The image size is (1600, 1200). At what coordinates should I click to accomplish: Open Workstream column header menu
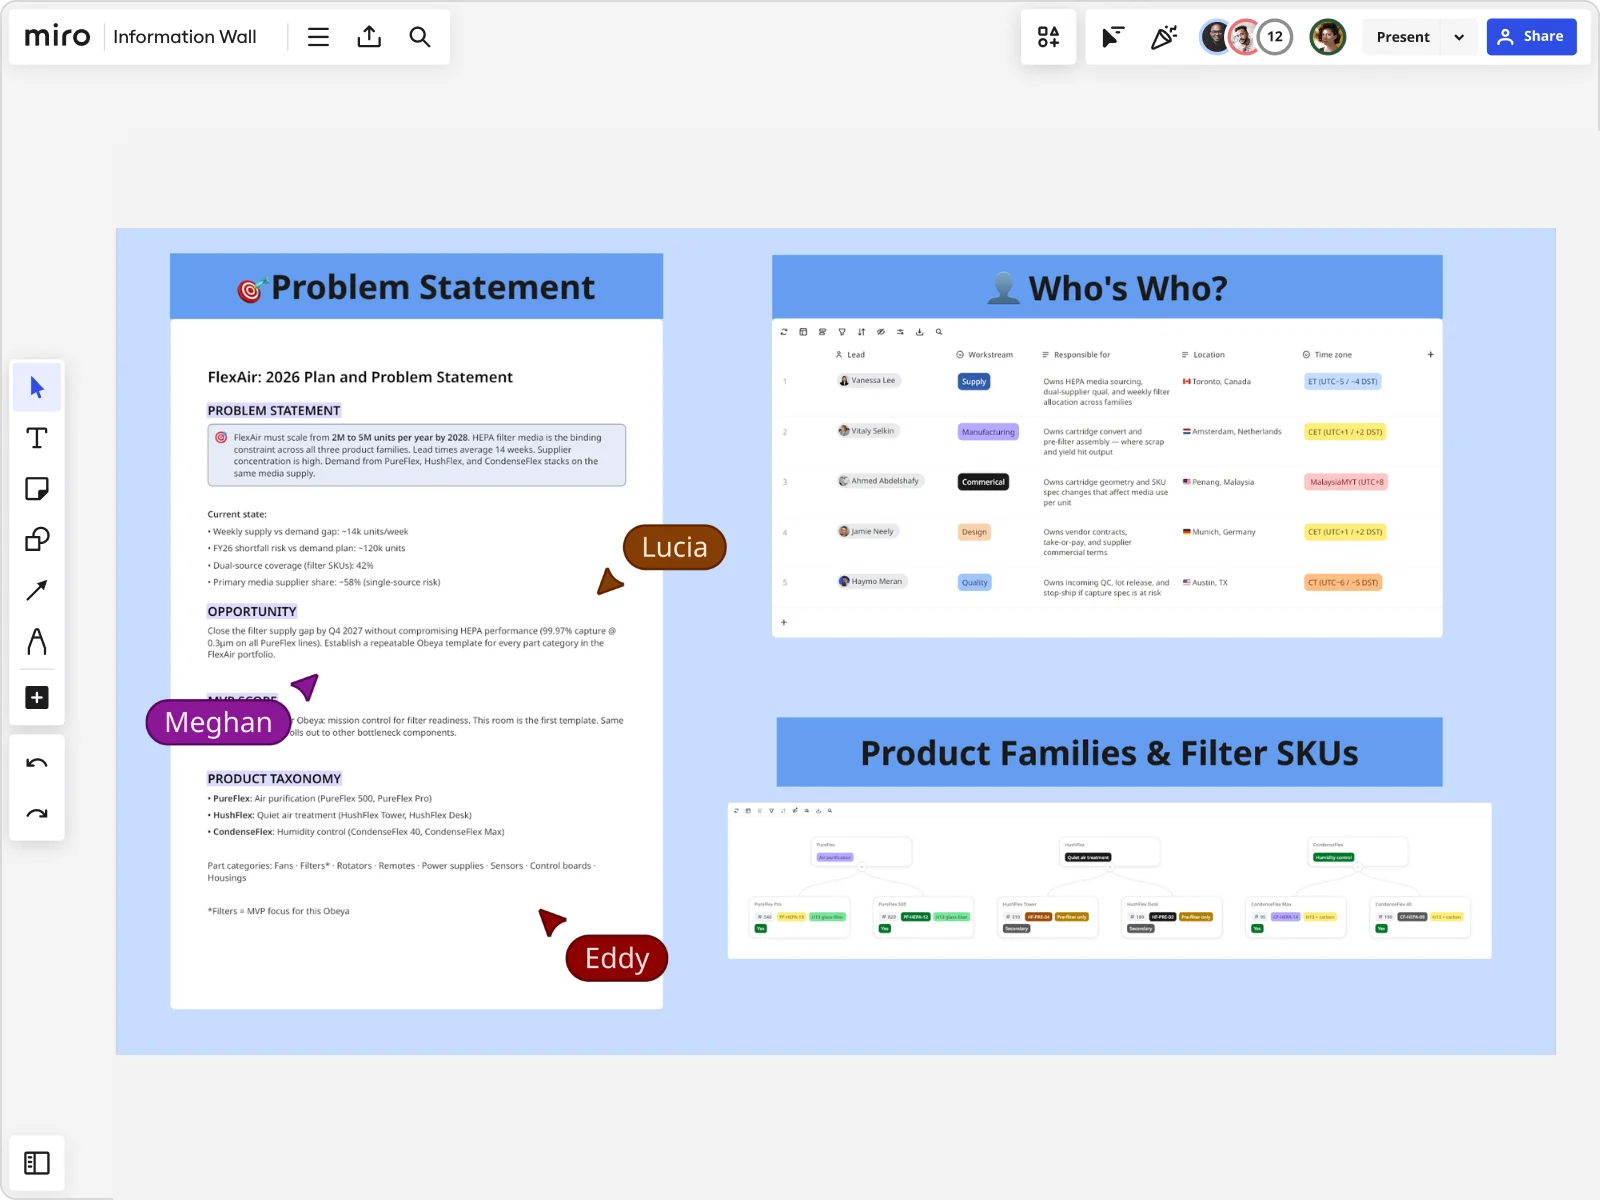pos(984,355)
